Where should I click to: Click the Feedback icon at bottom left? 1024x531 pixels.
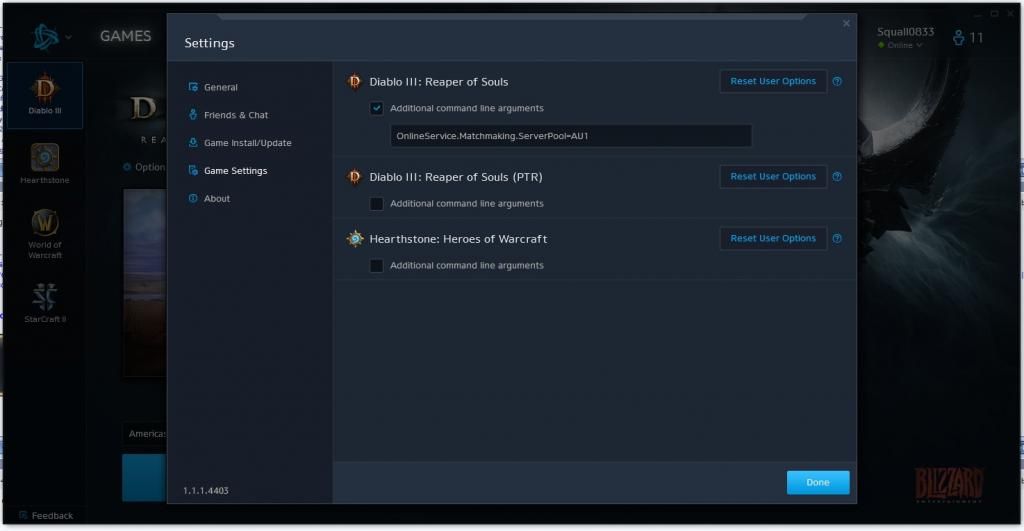pyautogui.click(x=24, y=515)
